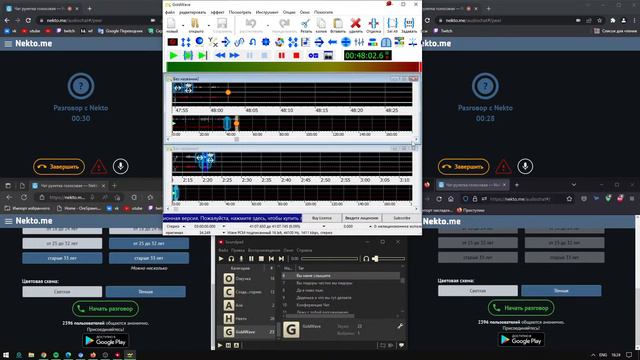
Task: Click the Google Play badge in bottom-left window
Action: point(105,340)
